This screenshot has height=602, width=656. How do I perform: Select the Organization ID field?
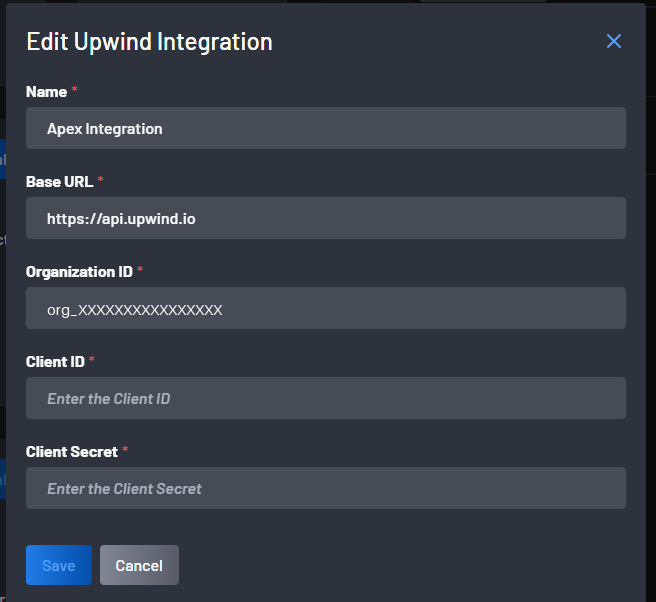tap(325, 308)
